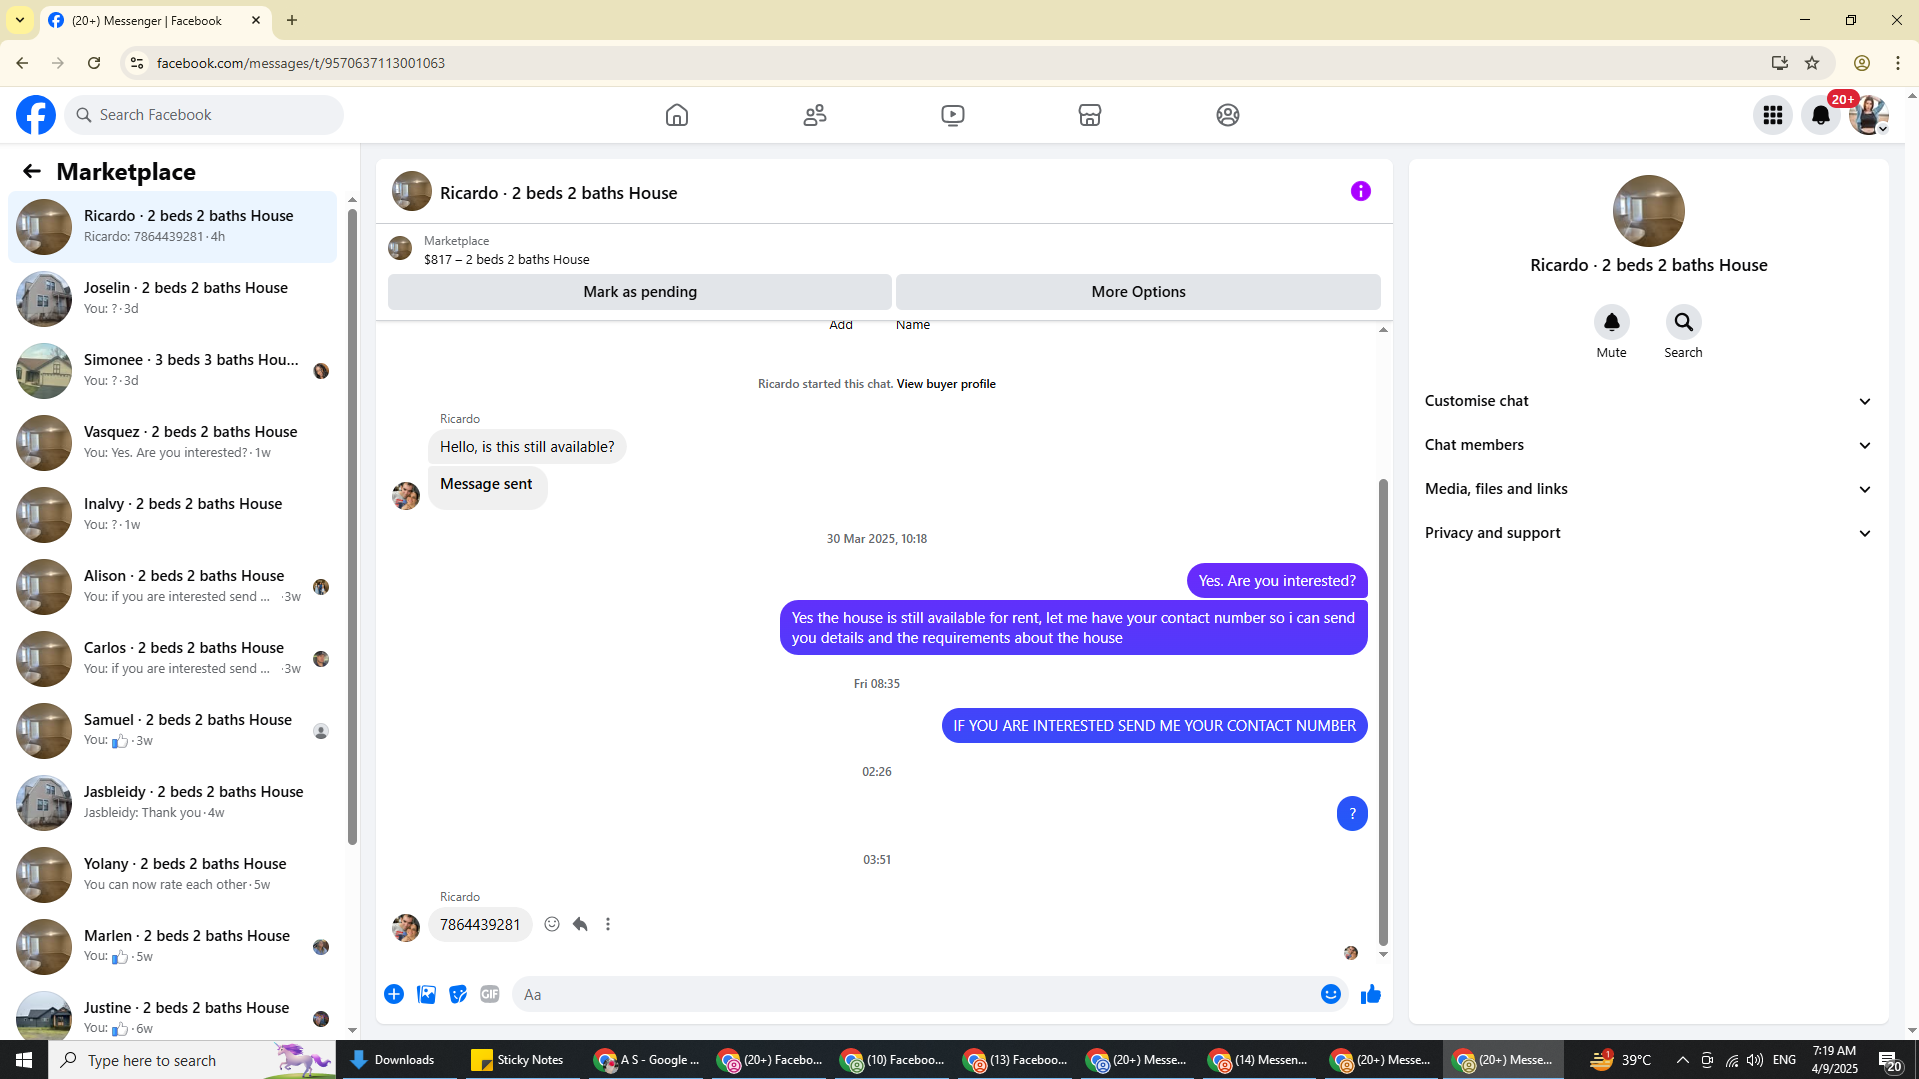This screenshot has width=1919, height=1079.
Task: Choose a sticker icon
Action: (x=458, y=994)
